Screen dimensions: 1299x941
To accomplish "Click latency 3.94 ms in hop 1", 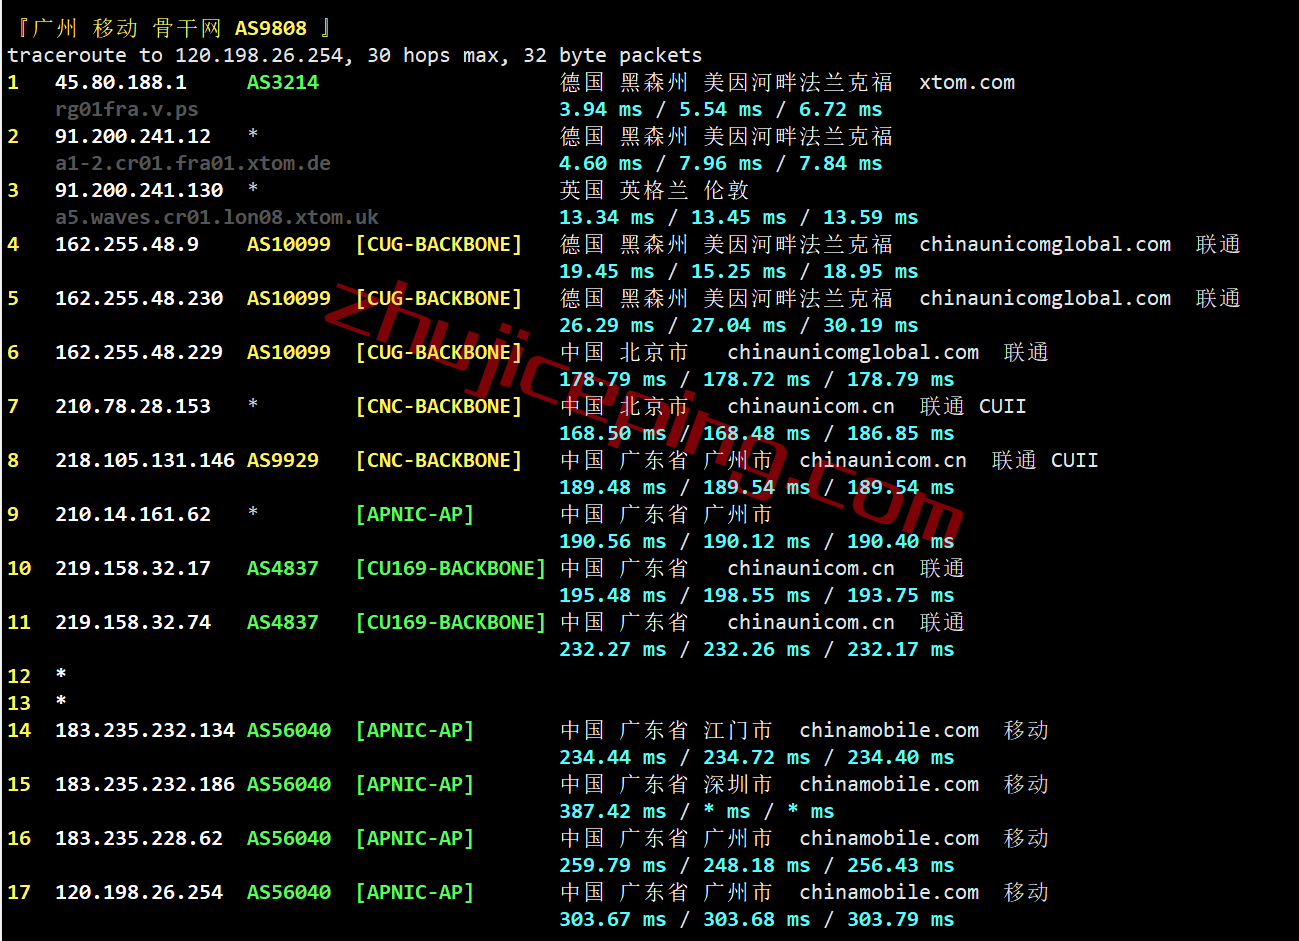I will point(601,109).
